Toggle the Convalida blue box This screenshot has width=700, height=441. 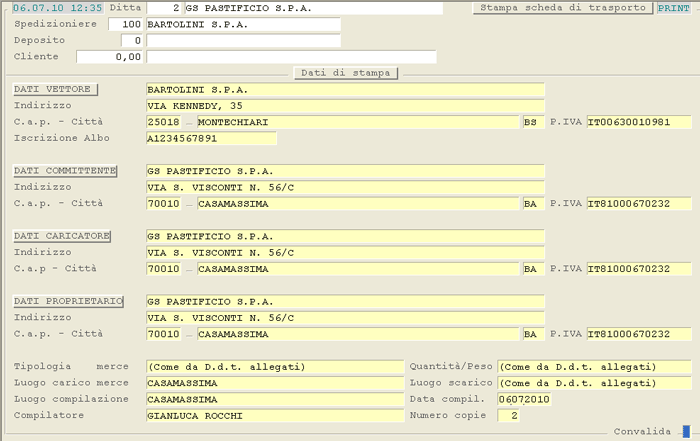pyautogui.click(x=686, y=431)
